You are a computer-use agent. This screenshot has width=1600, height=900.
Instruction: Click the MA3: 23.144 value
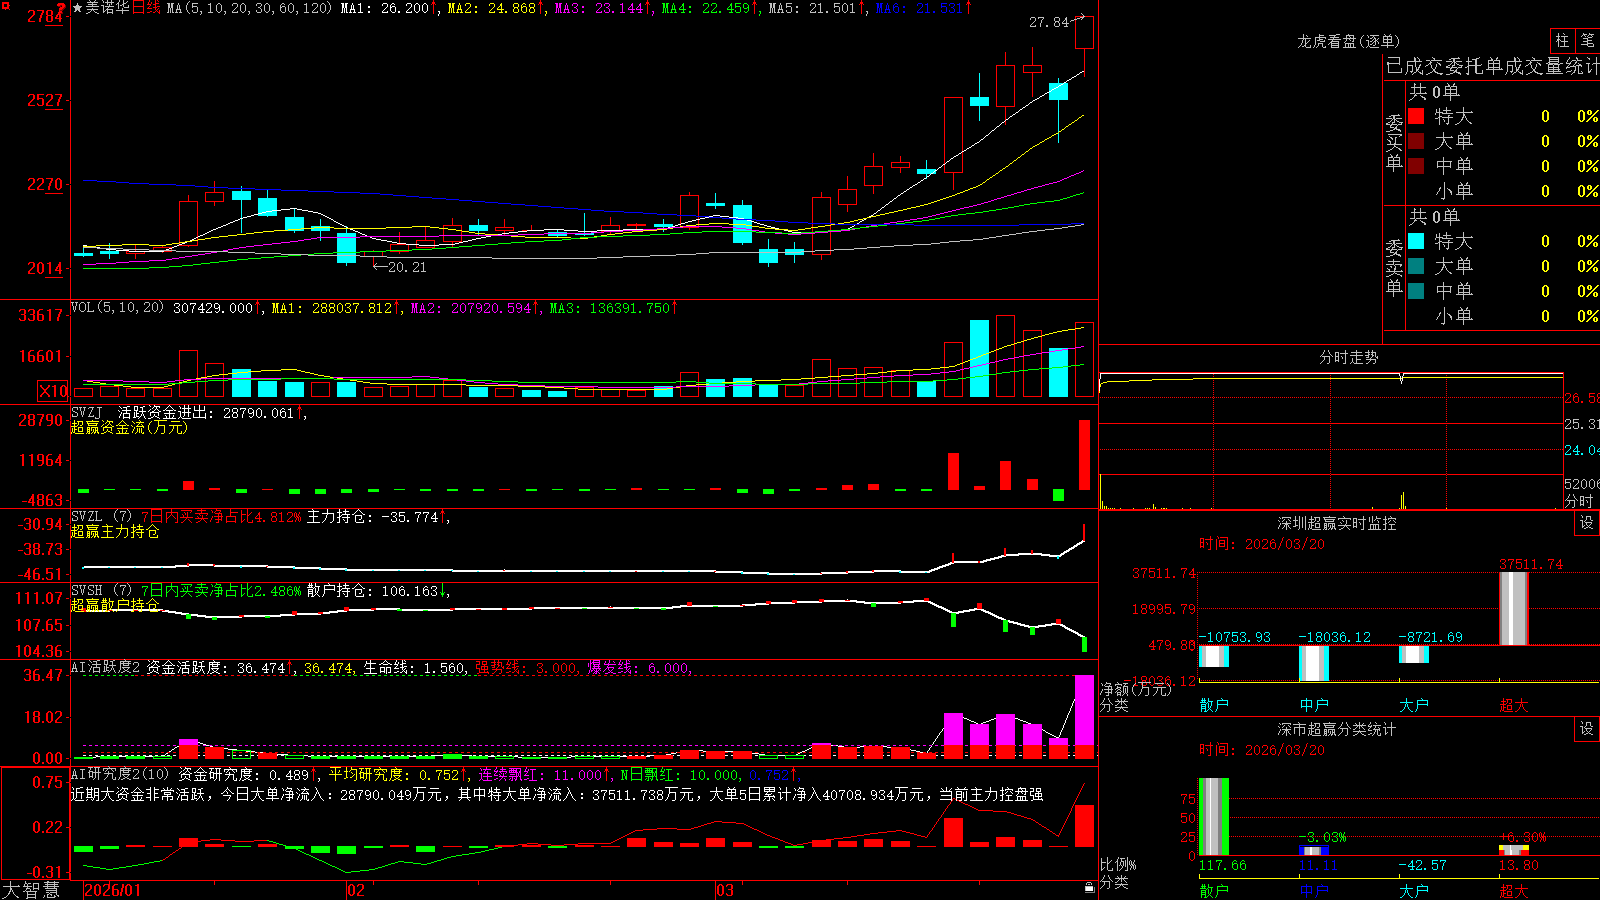[603, 8]
